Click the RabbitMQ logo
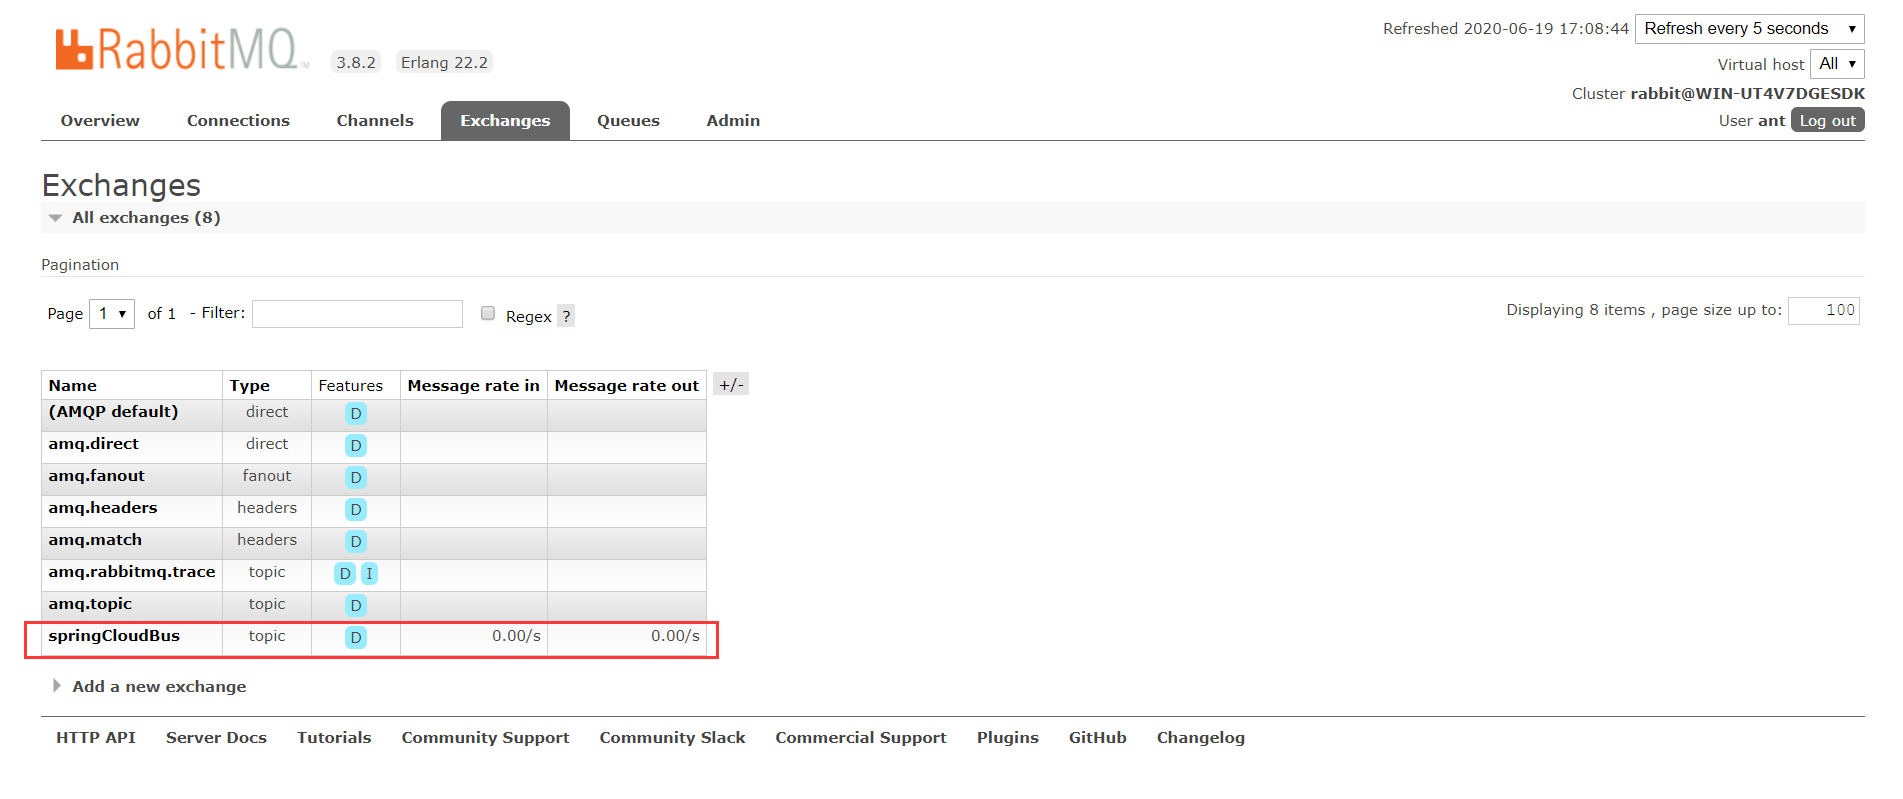The width and height of the screenshot is (1903, 799). click(x=182, y=49)
